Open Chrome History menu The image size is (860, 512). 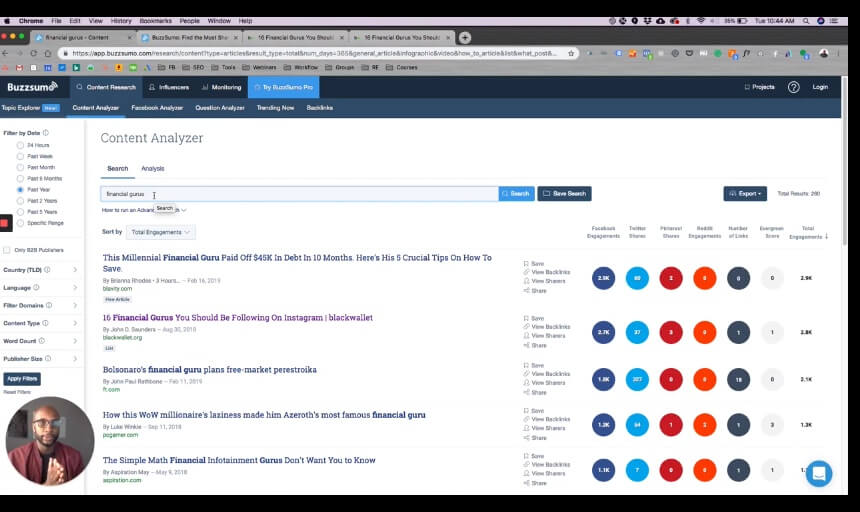[121, 21]
